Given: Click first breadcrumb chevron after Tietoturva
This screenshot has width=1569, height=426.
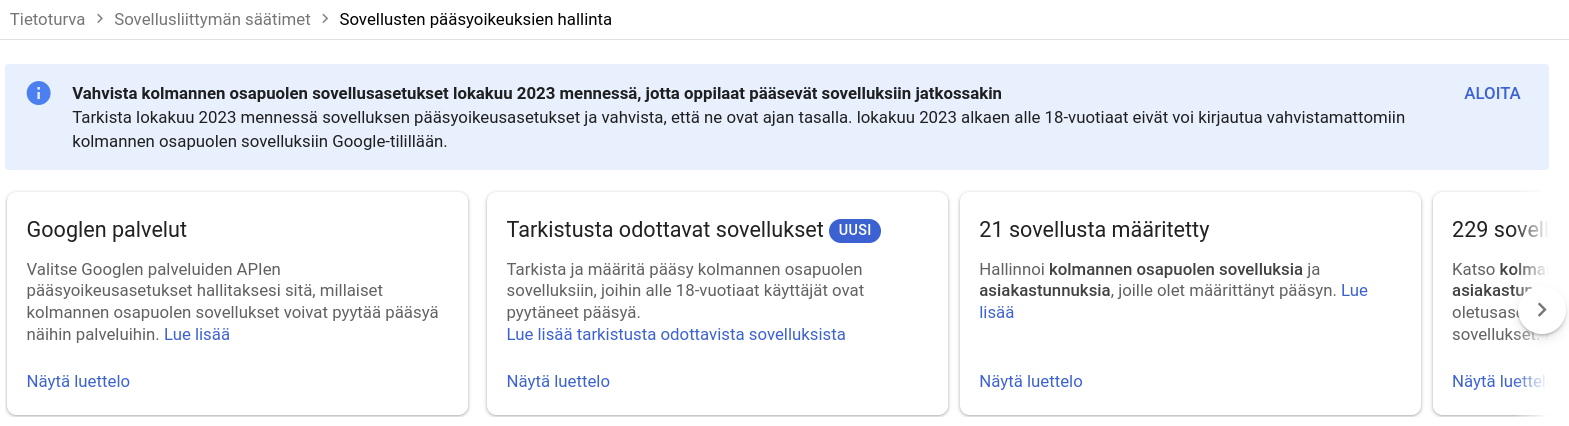Looking at the screenshot, I should 100,19.
